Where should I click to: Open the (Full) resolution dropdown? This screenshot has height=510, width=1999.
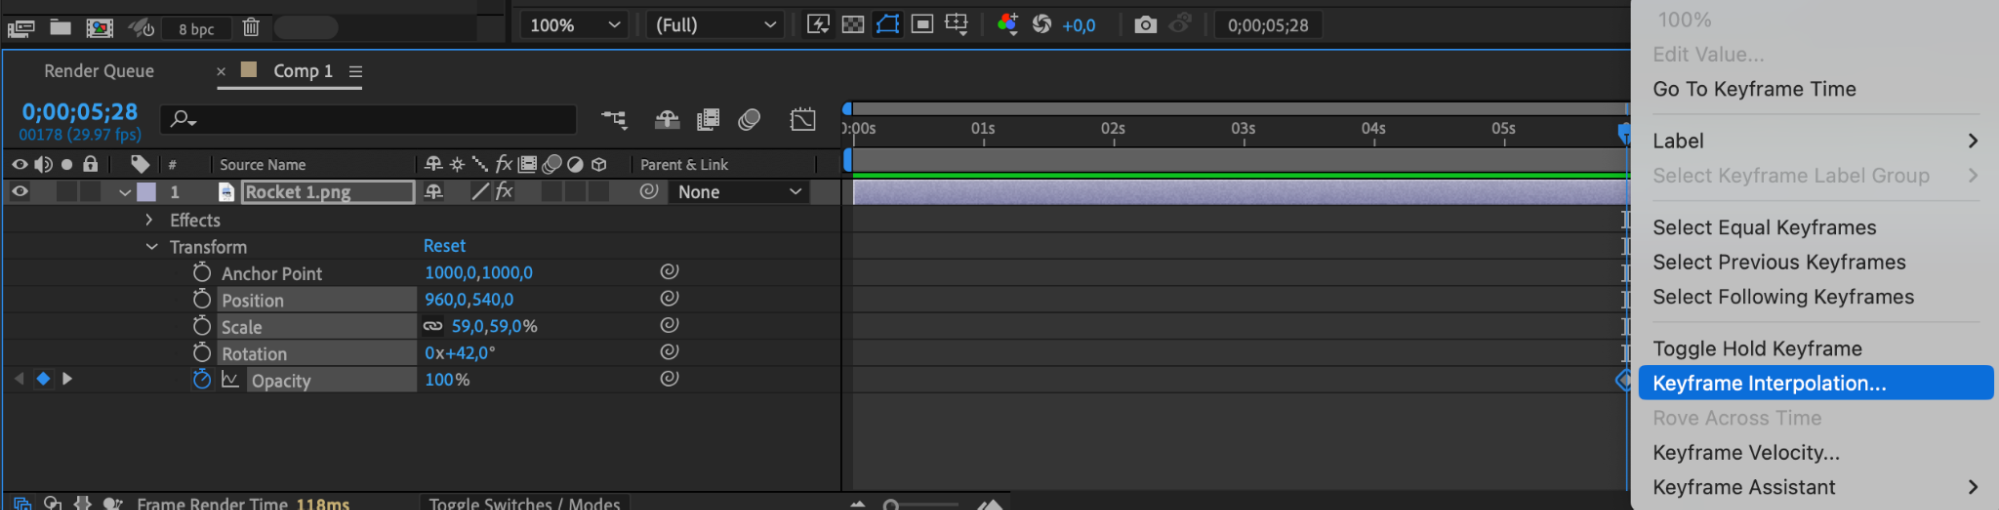click(x=715, y=25)
